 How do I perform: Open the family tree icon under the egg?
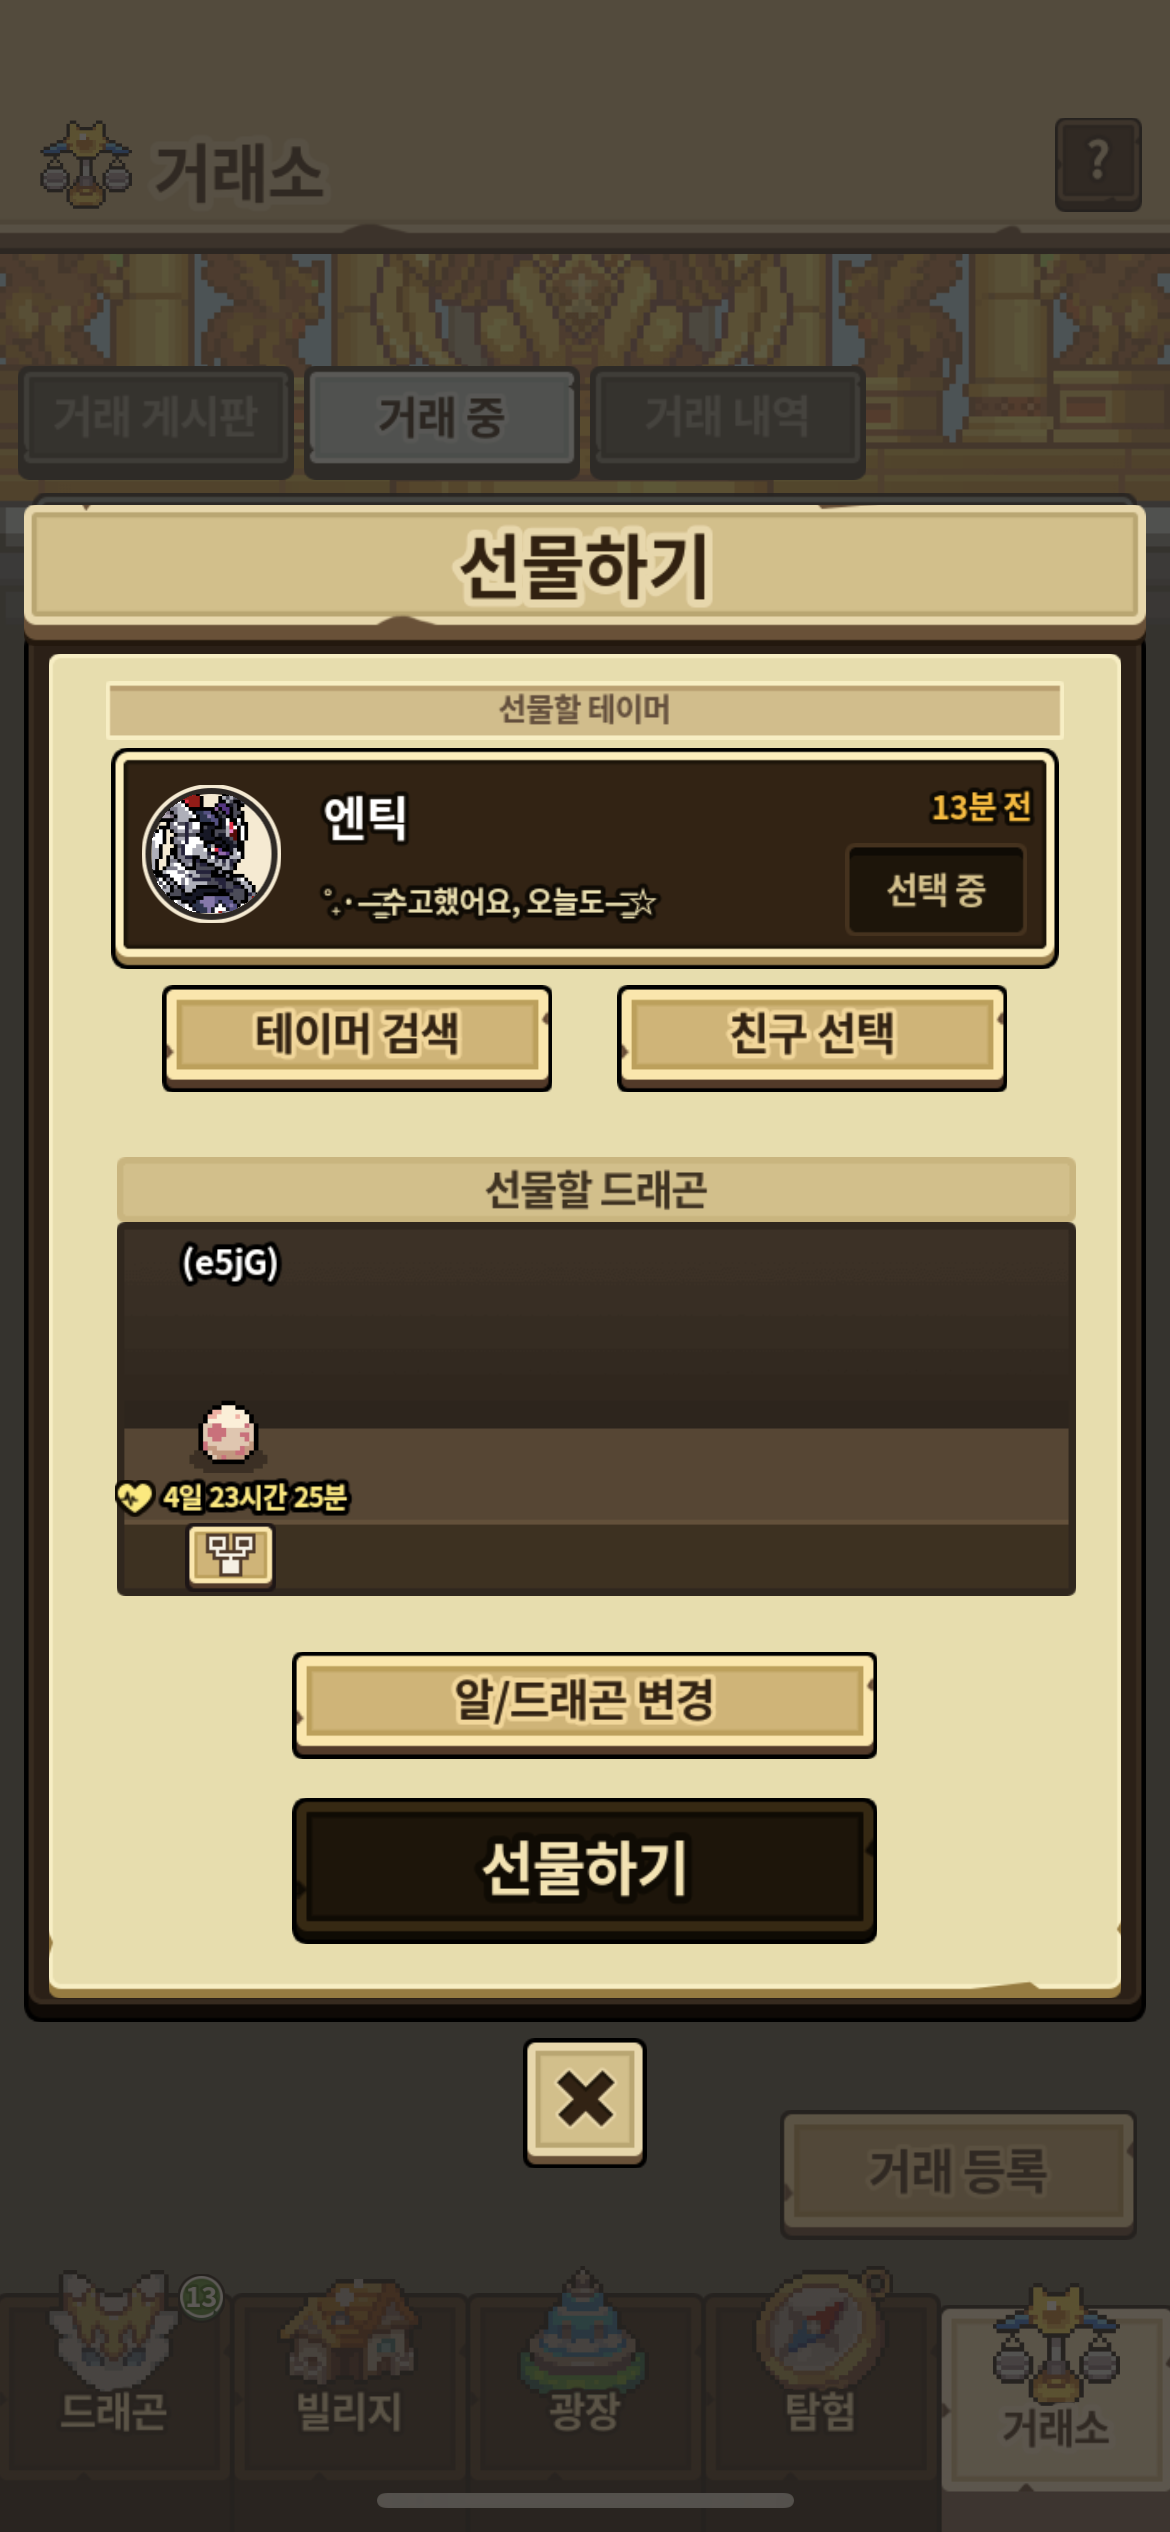coord(230,1555)
